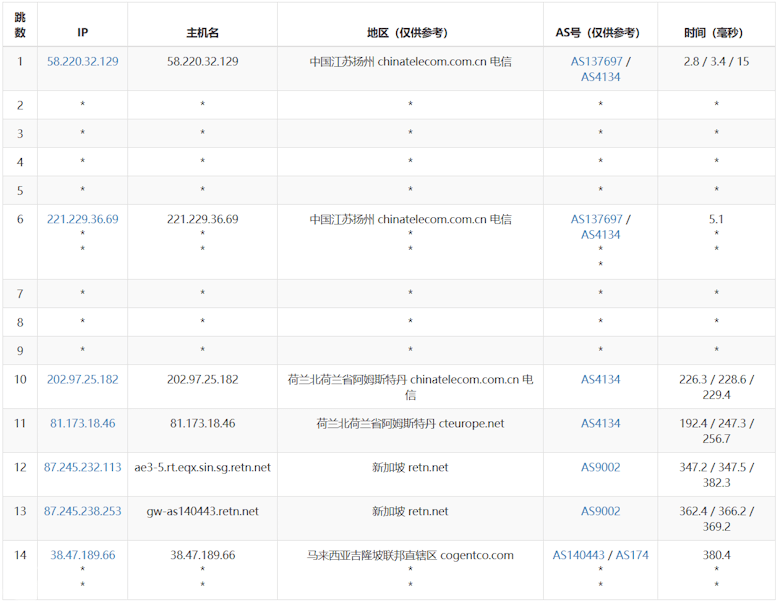
Task: Click time value 5.1 in hop 6
Action: pyautogui.click(x=716, y=219)
